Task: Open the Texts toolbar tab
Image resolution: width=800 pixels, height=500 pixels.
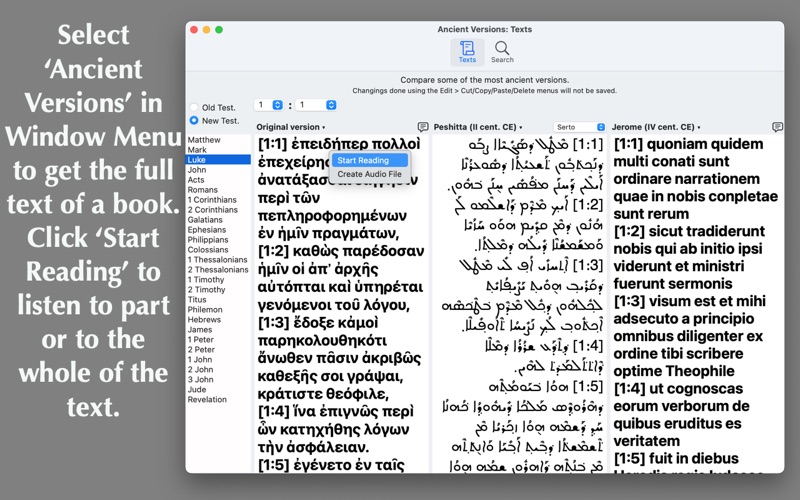Action: coord(467,53)
